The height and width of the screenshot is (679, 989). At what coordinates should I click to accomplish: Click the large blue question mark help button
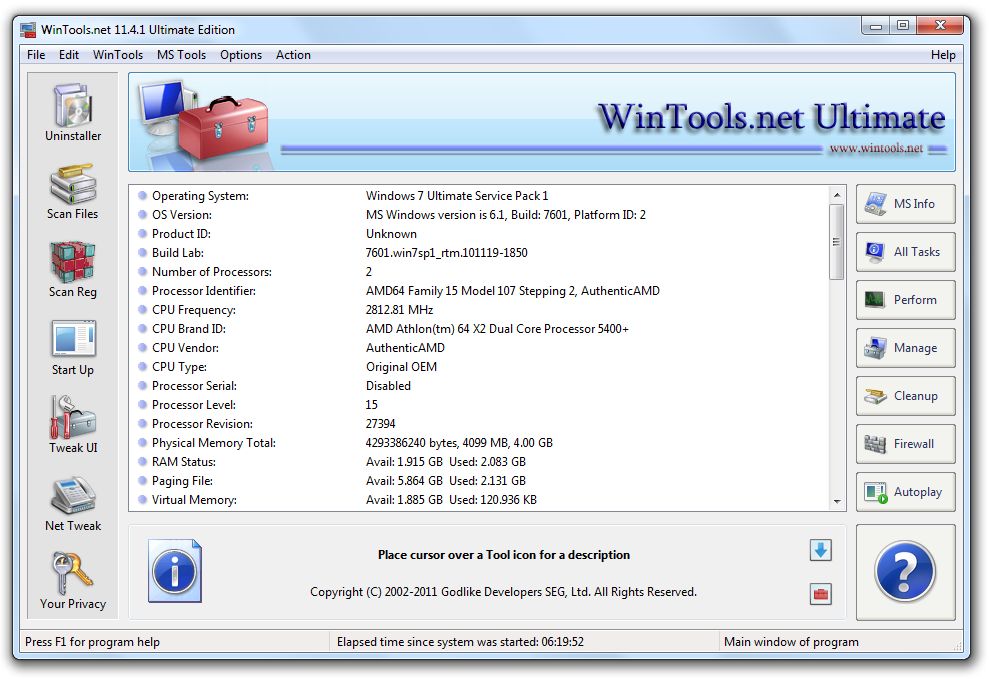coord(905,573)
